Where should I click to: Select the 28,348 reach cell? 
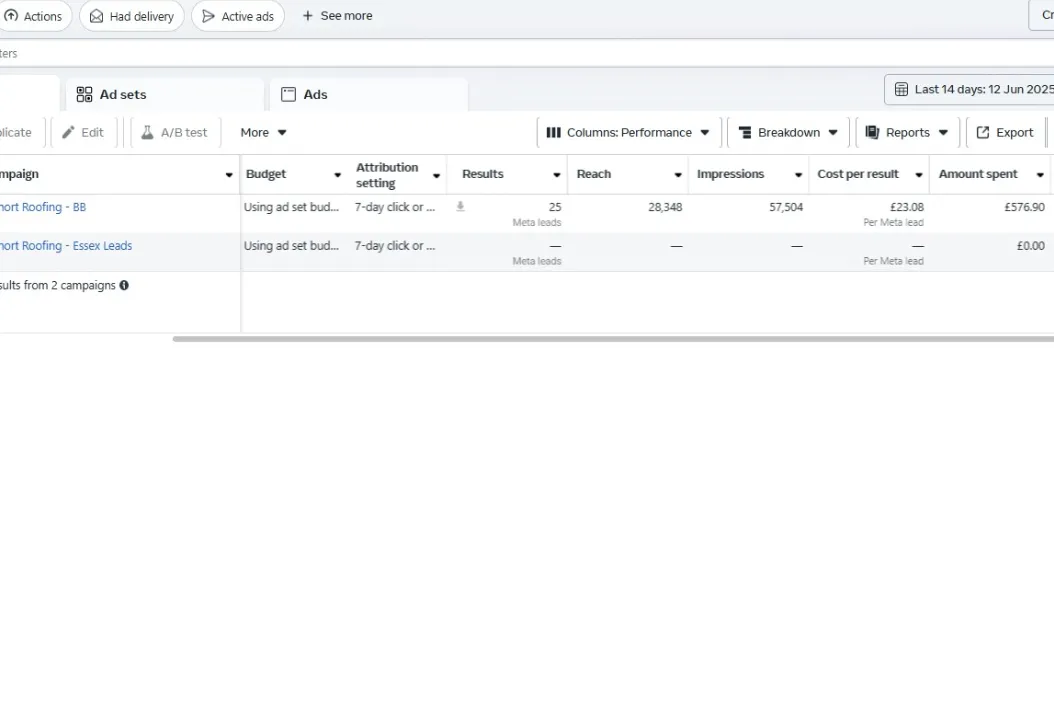pos(665,207)
